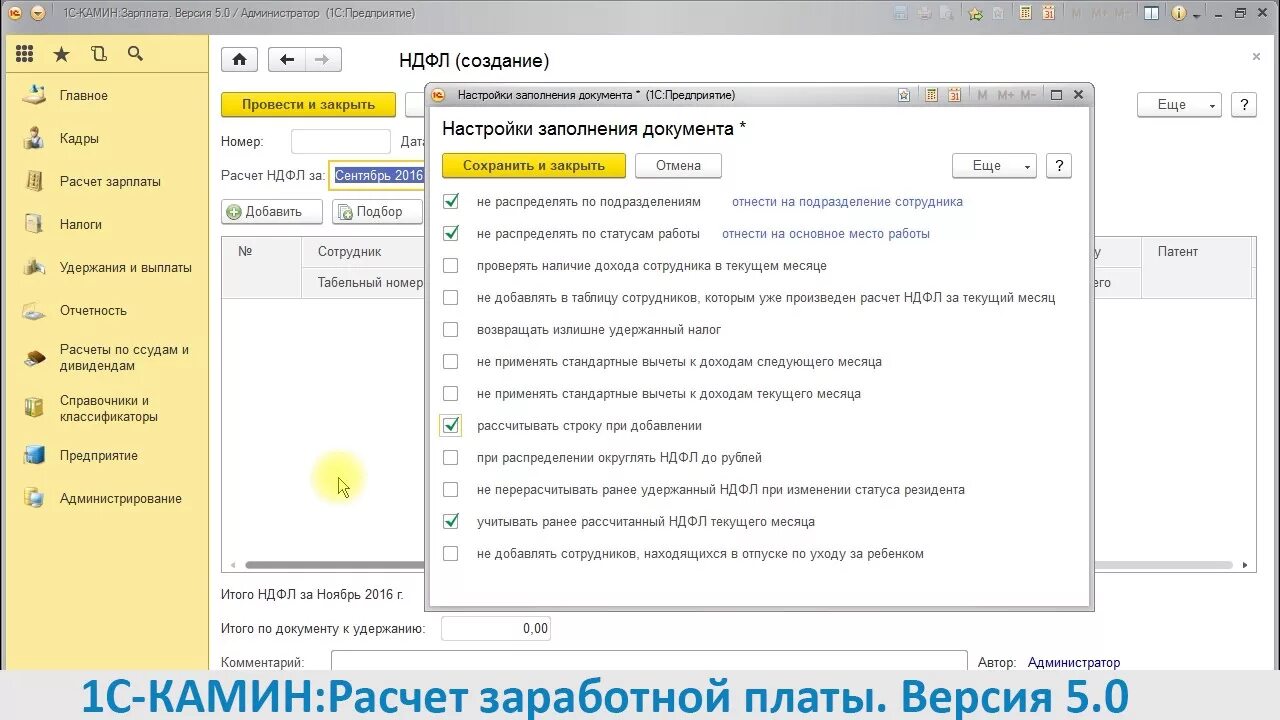Click Добавить button with plus icon
Image resolution: width=1280 pixels, height=720 pixels.
[272, 212]
